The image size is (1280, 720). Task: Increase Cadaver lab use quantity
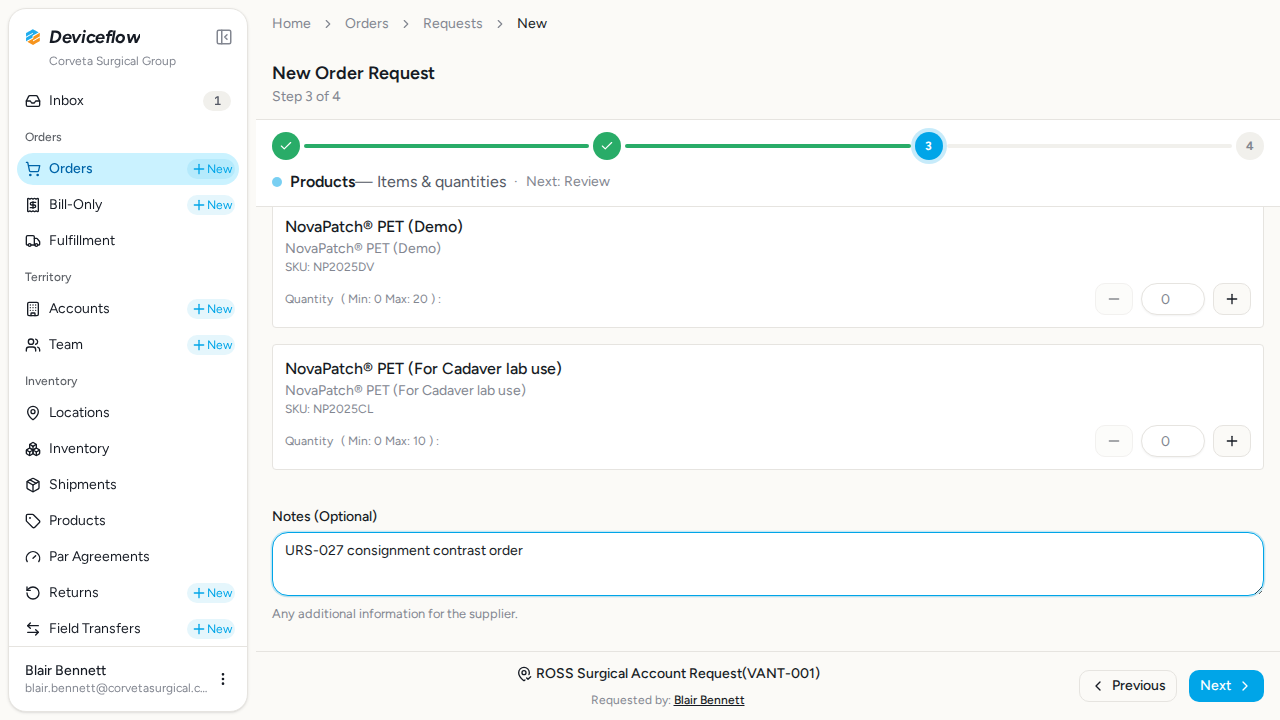pyautogui.click(x=1232, y=441)
